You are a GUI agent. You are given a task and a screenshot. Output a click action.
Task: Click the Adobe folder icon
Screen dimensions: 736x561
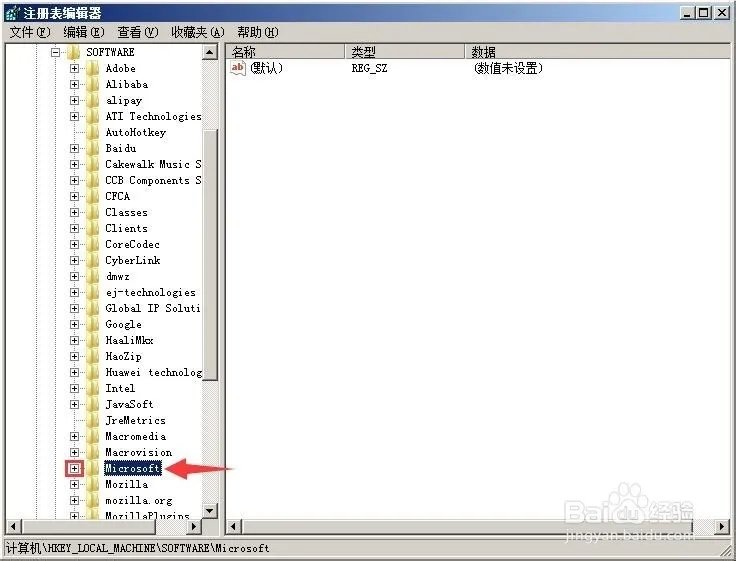point(93,69)
